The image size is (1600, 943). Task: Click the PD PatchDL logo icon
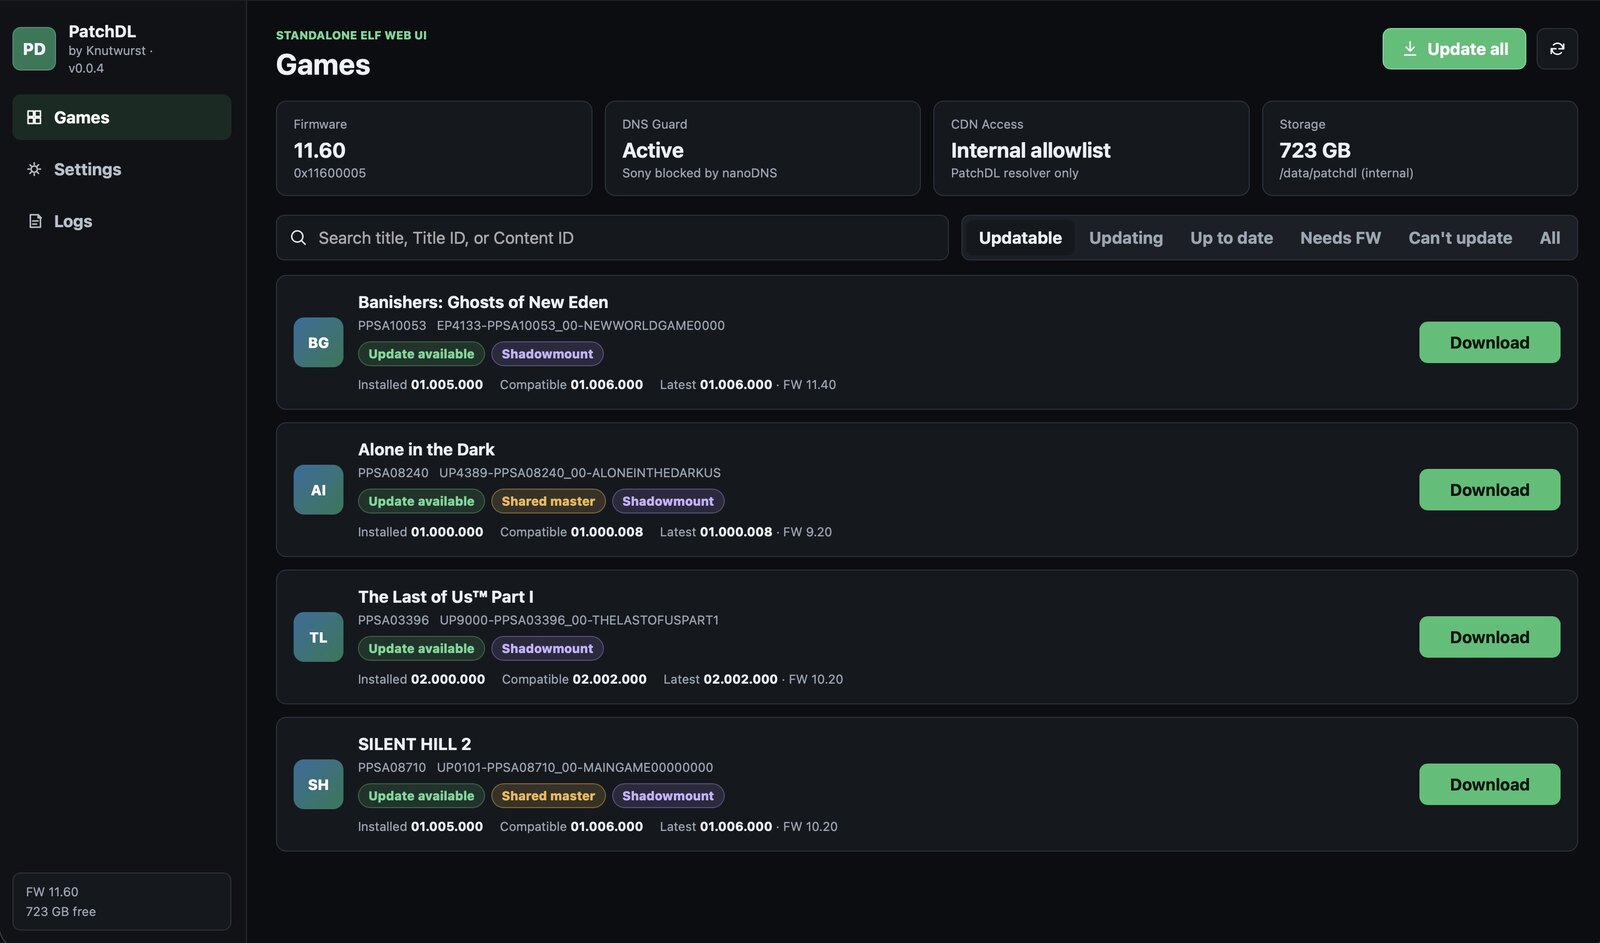pyautogui.click(x=34, y=49)
